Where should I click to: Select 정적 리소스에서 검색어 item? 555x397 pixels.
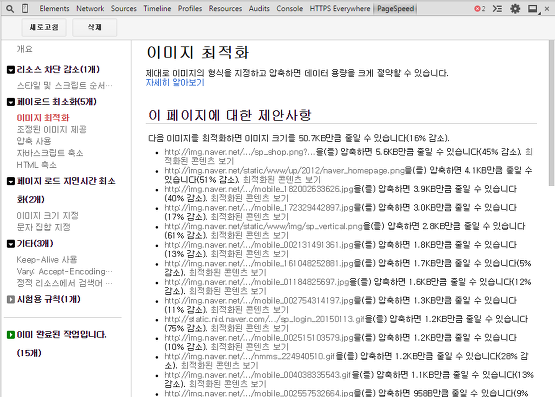point(64,283)
